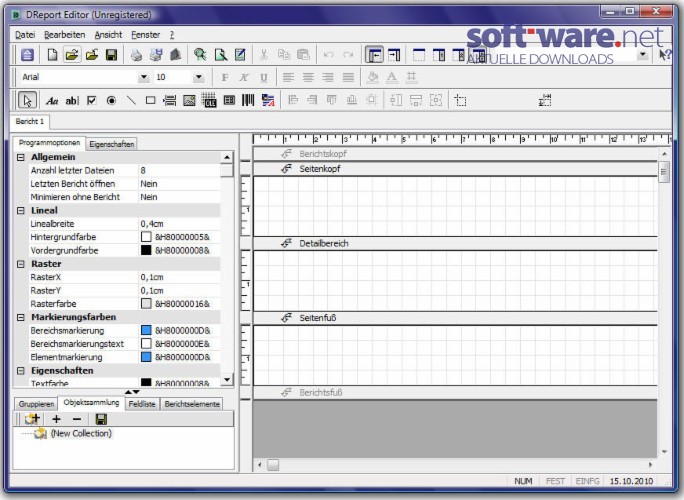Edit the Linealbreite value 0,4cm
The image size is (684, 500).
coord(179,224)
